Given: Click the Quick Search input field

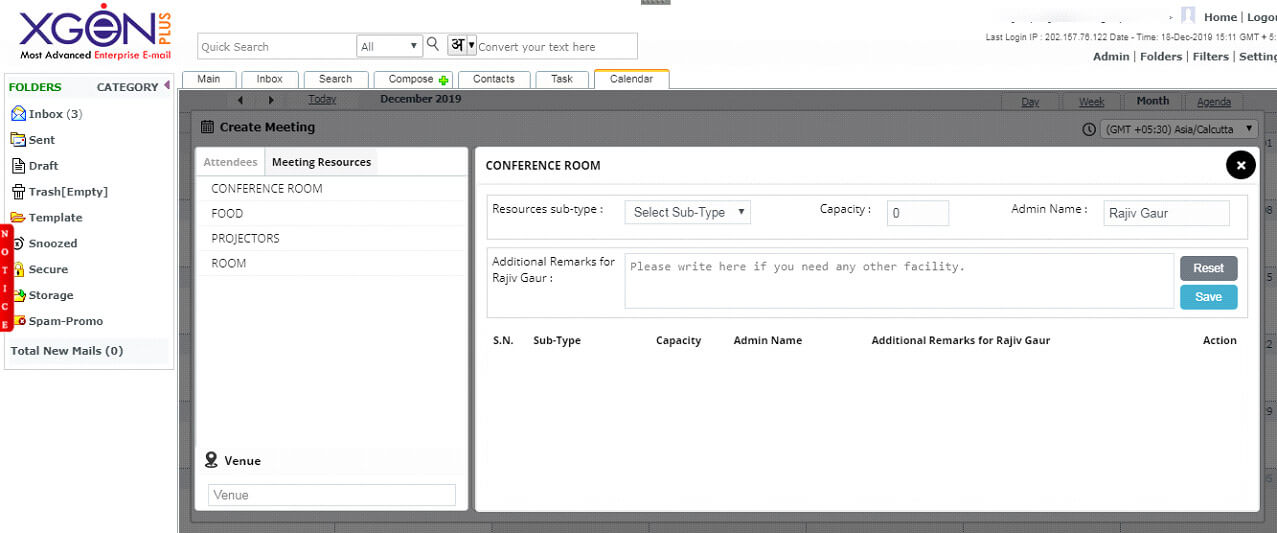Looking at the screenshot, I should pos(277,46).
